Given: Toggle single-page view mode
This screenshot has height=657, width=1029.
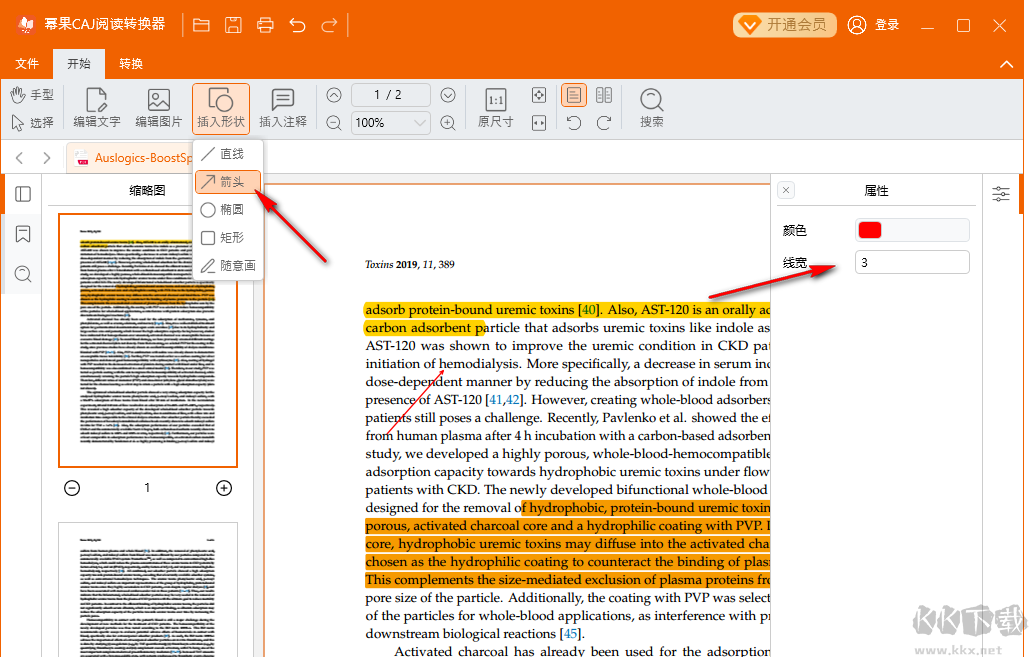Looking at the screenshot, I should 574,95.
